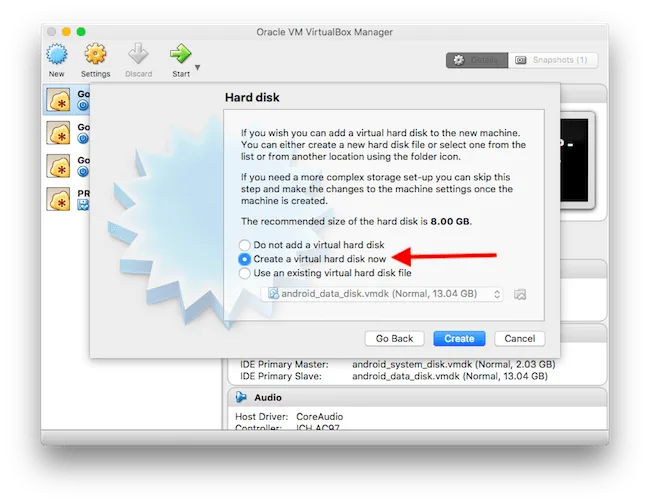Select Use an existing virtual hard disk file
The height and width of the screenshot is (504, 650).
click(245, 273)
